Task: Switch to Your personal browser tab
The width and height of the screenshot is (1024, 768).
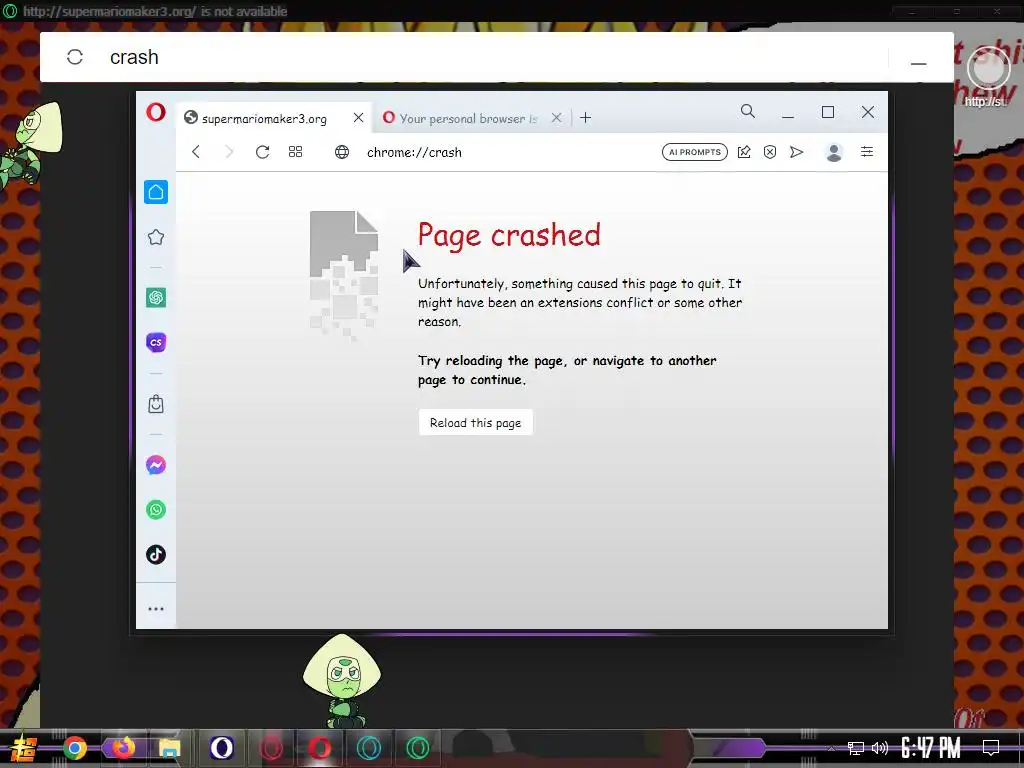Action: 460,118
